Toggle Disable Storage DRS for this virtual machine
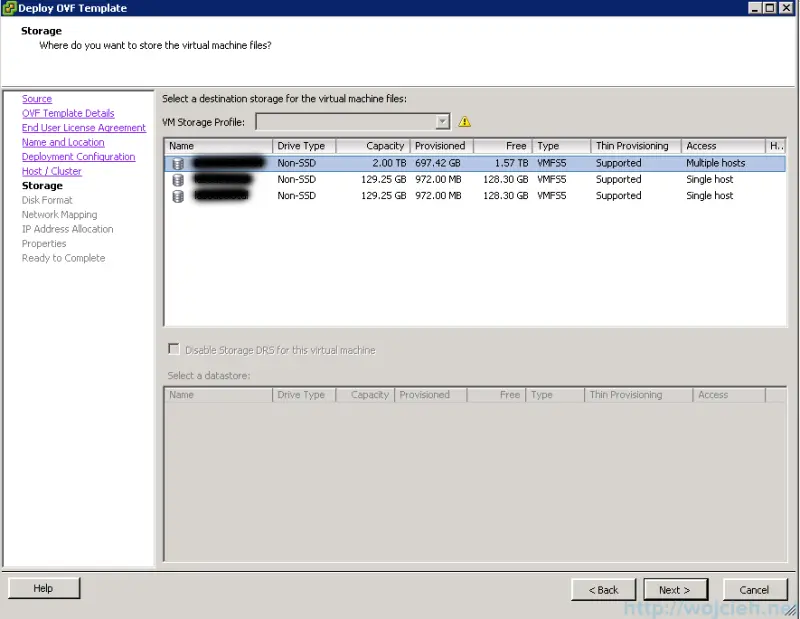The image size is (800, 619). 173,348
